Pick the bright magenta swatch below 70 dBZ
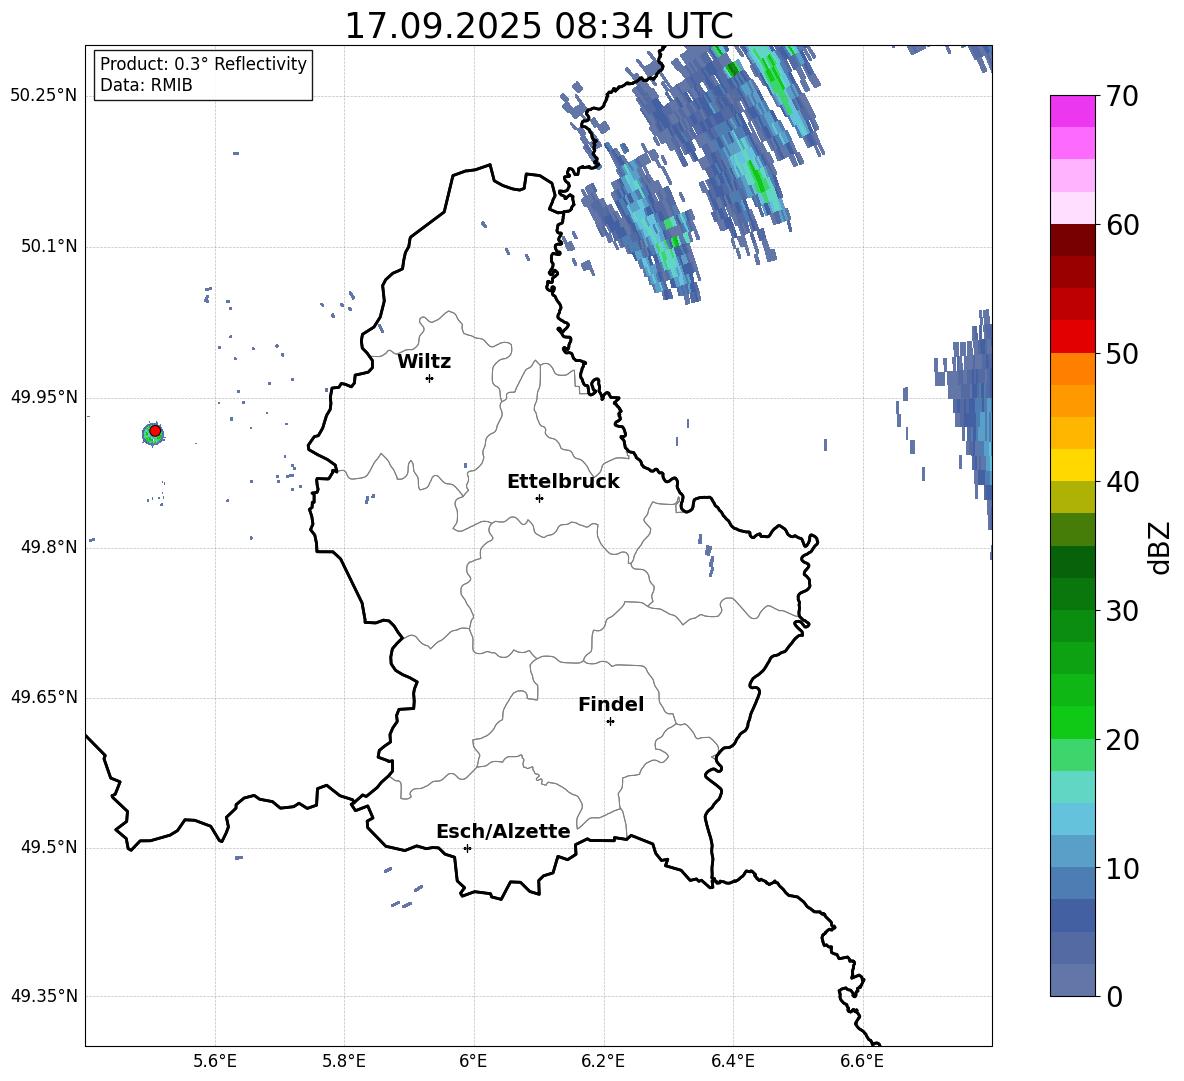The image size is (1184, 1081). click(x=1073, y=111)
